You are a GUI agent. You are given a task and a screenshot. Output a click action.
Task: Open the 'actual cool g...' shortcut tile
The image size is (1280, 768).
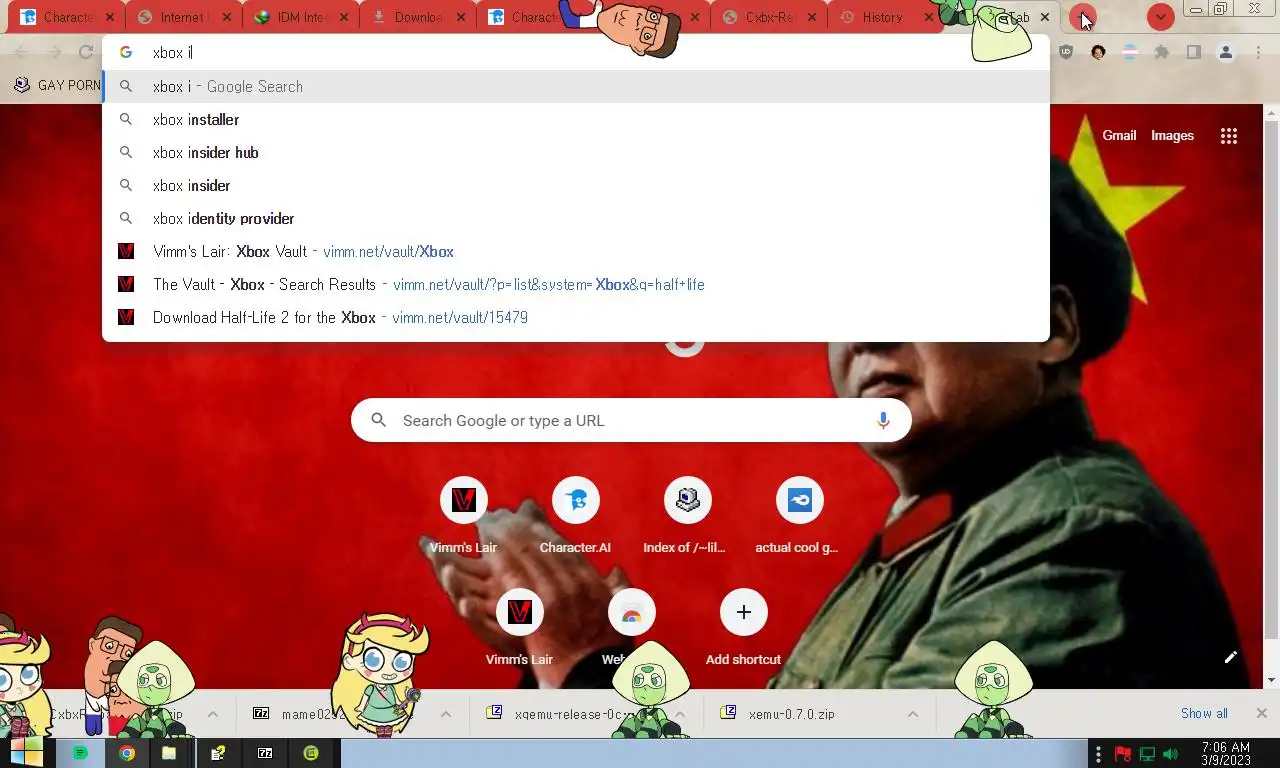click(799, 515)
